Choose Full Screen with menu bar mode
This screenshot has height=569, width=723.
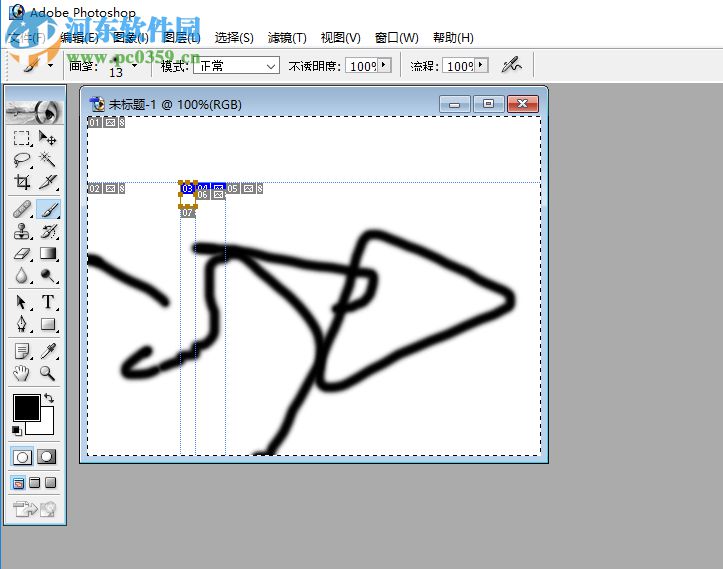35,483
